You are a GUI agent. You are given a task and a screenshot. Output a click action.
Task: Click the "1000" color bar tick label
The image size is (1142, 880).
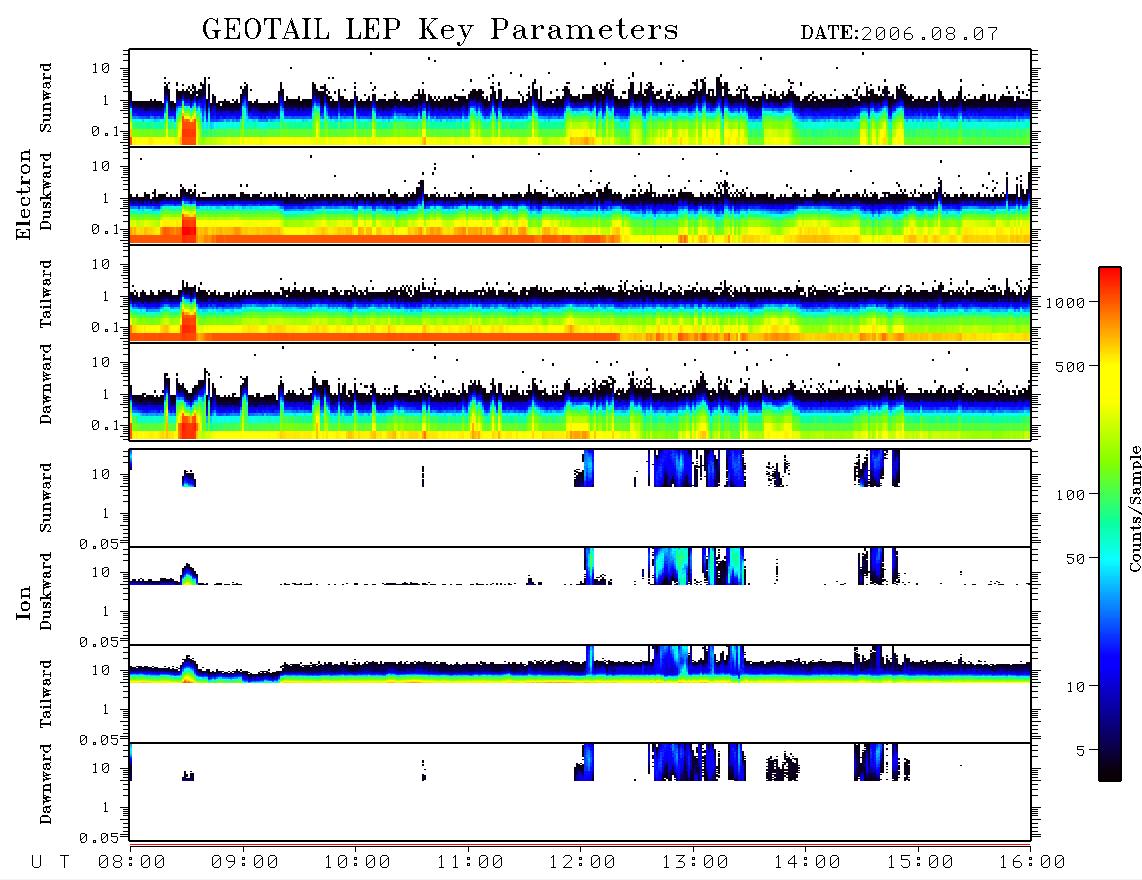click(x=1066, y=303)
